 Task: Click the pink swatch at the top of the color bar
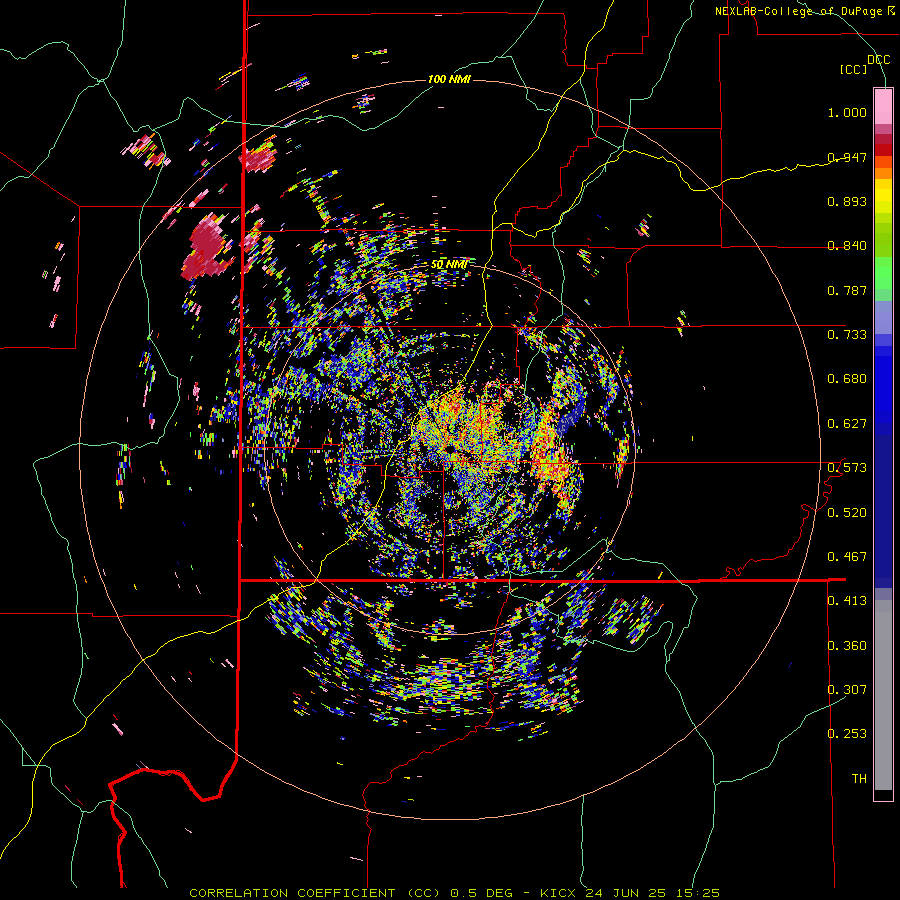883,106
